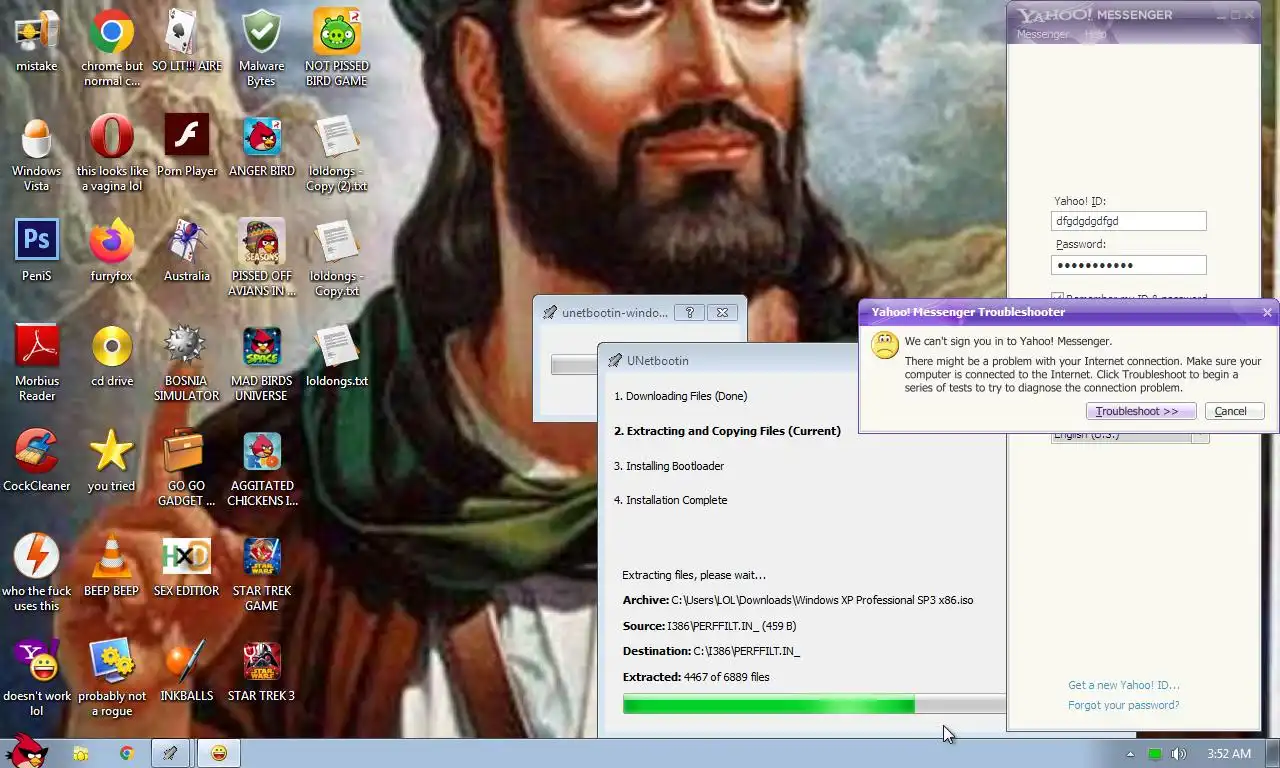Image resolution: width=1280 pixels, height=768 pixels.
Task: Click the 3:52 AM clock
Action: pyautogui.click(x=1229, y=754)
